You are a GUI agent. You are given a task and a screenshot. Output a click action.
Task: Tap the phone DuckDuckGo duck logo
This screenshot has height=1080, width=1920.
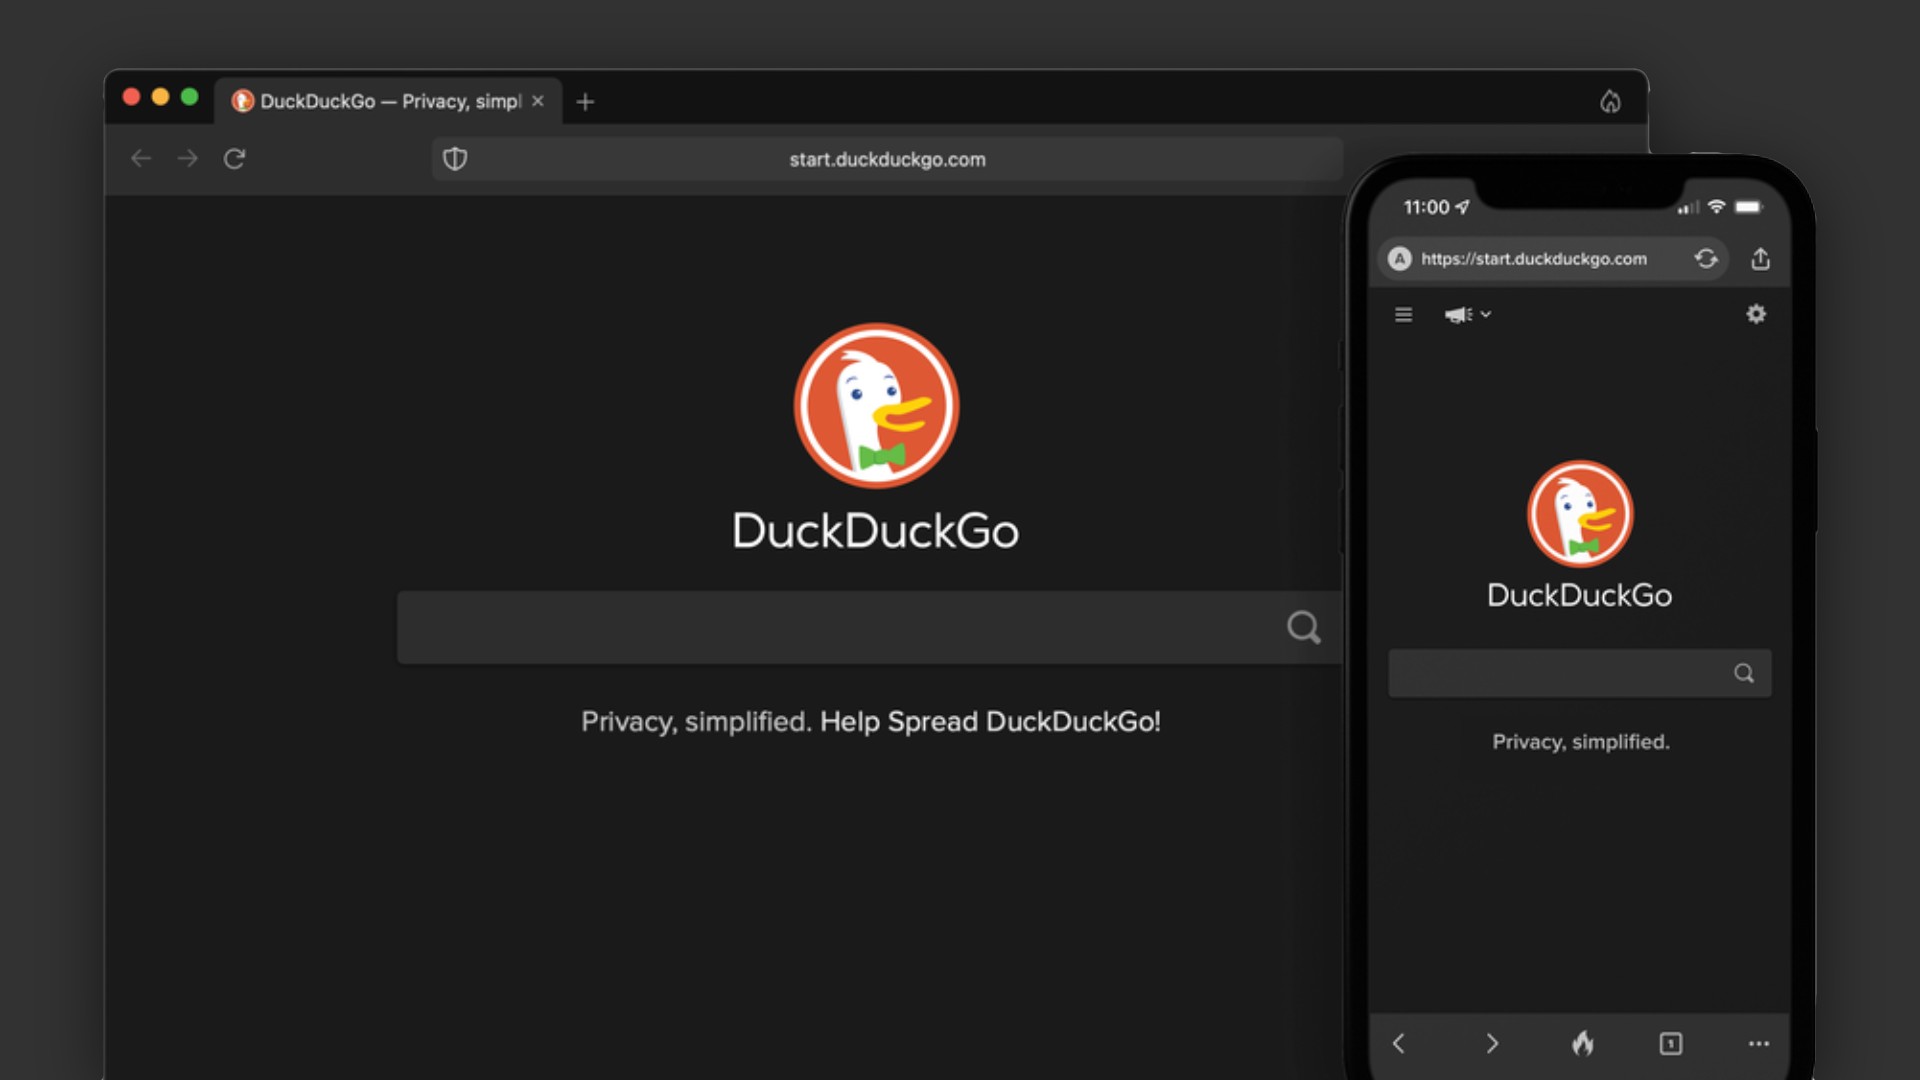tap(1580, 514)
